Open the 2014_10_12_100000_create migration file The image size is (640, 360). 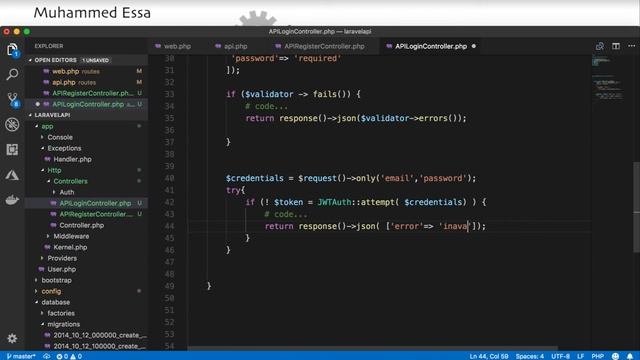[x=87, y=346]
